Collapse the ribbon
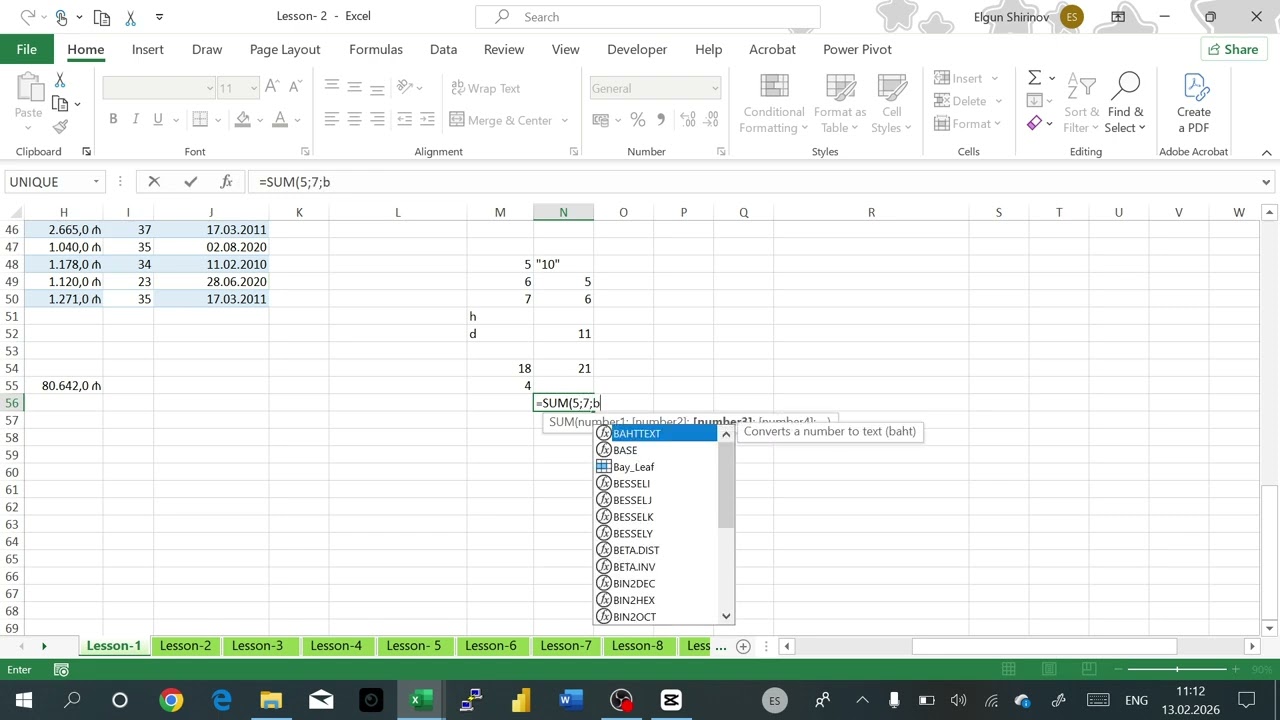 (1266, 152)
